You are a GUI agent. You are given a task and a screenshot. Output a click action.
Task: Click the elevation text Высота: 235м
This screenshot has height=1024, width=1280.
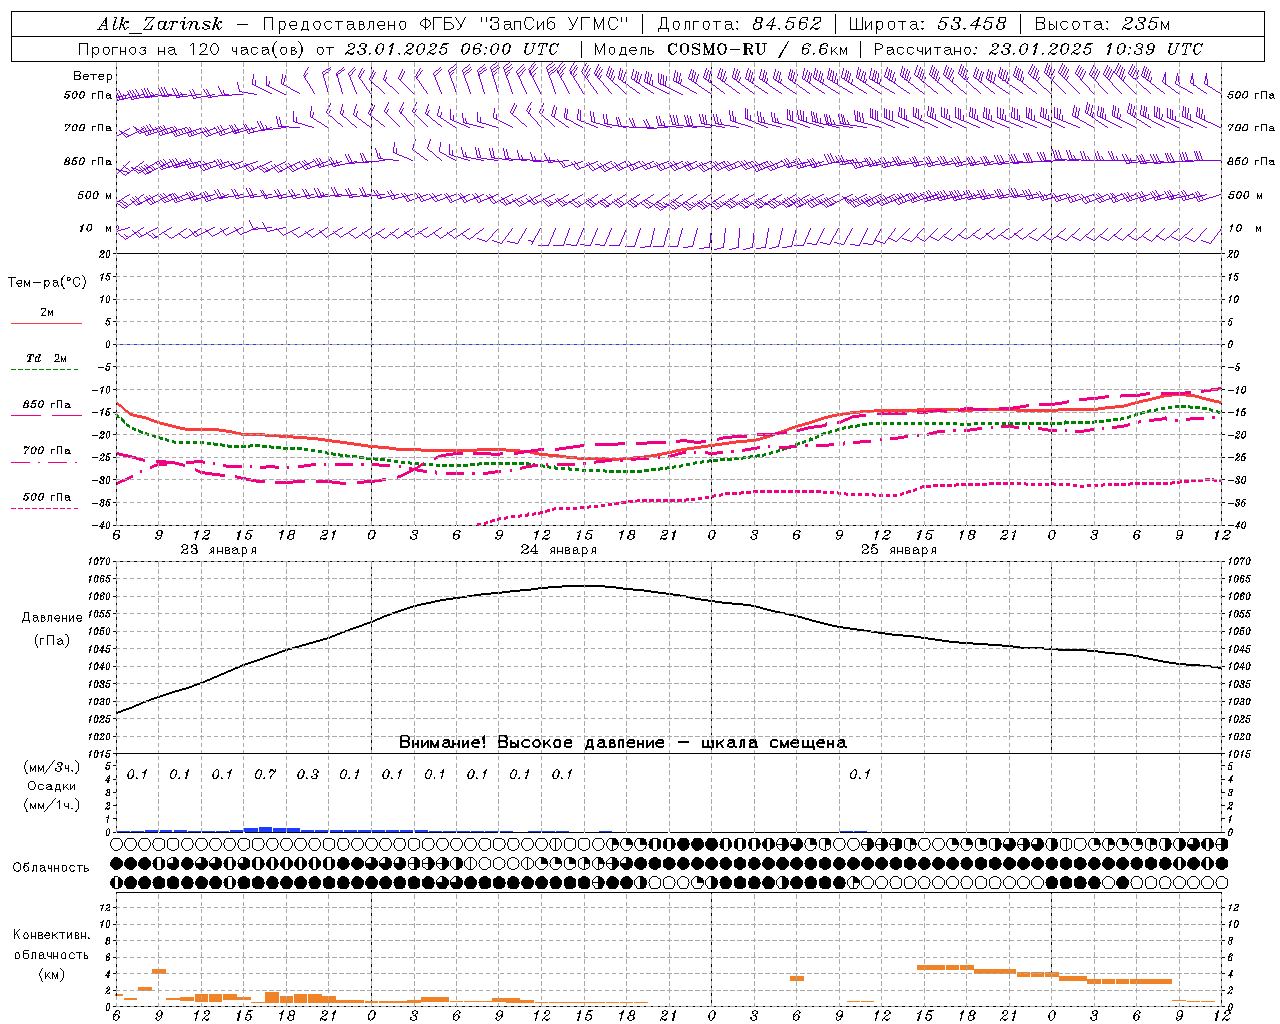[x=1102, y=24]
